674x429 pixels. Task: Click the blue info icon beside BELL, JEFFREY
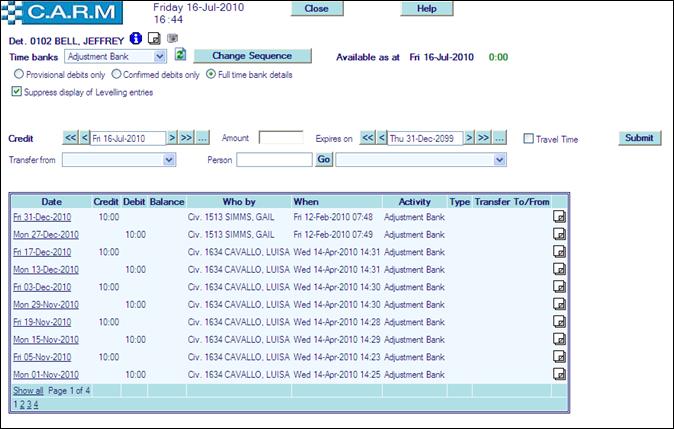136,38
